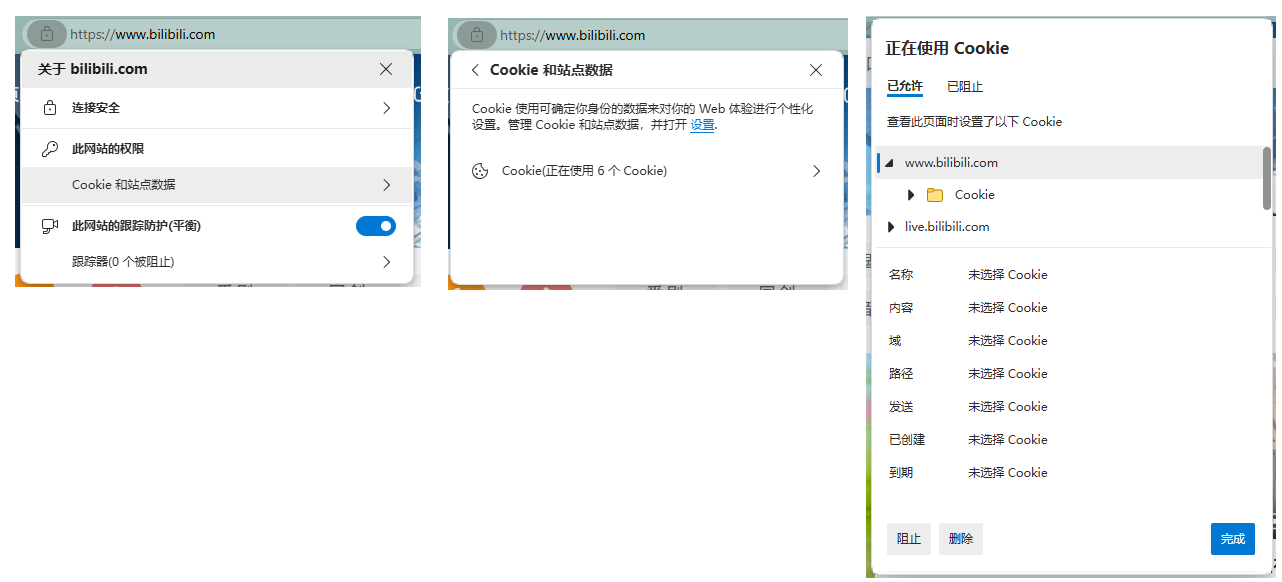Click the 内容 field value 未选择 Cookie
The height and width of the screenshot is (582, 1282).
1008,308
